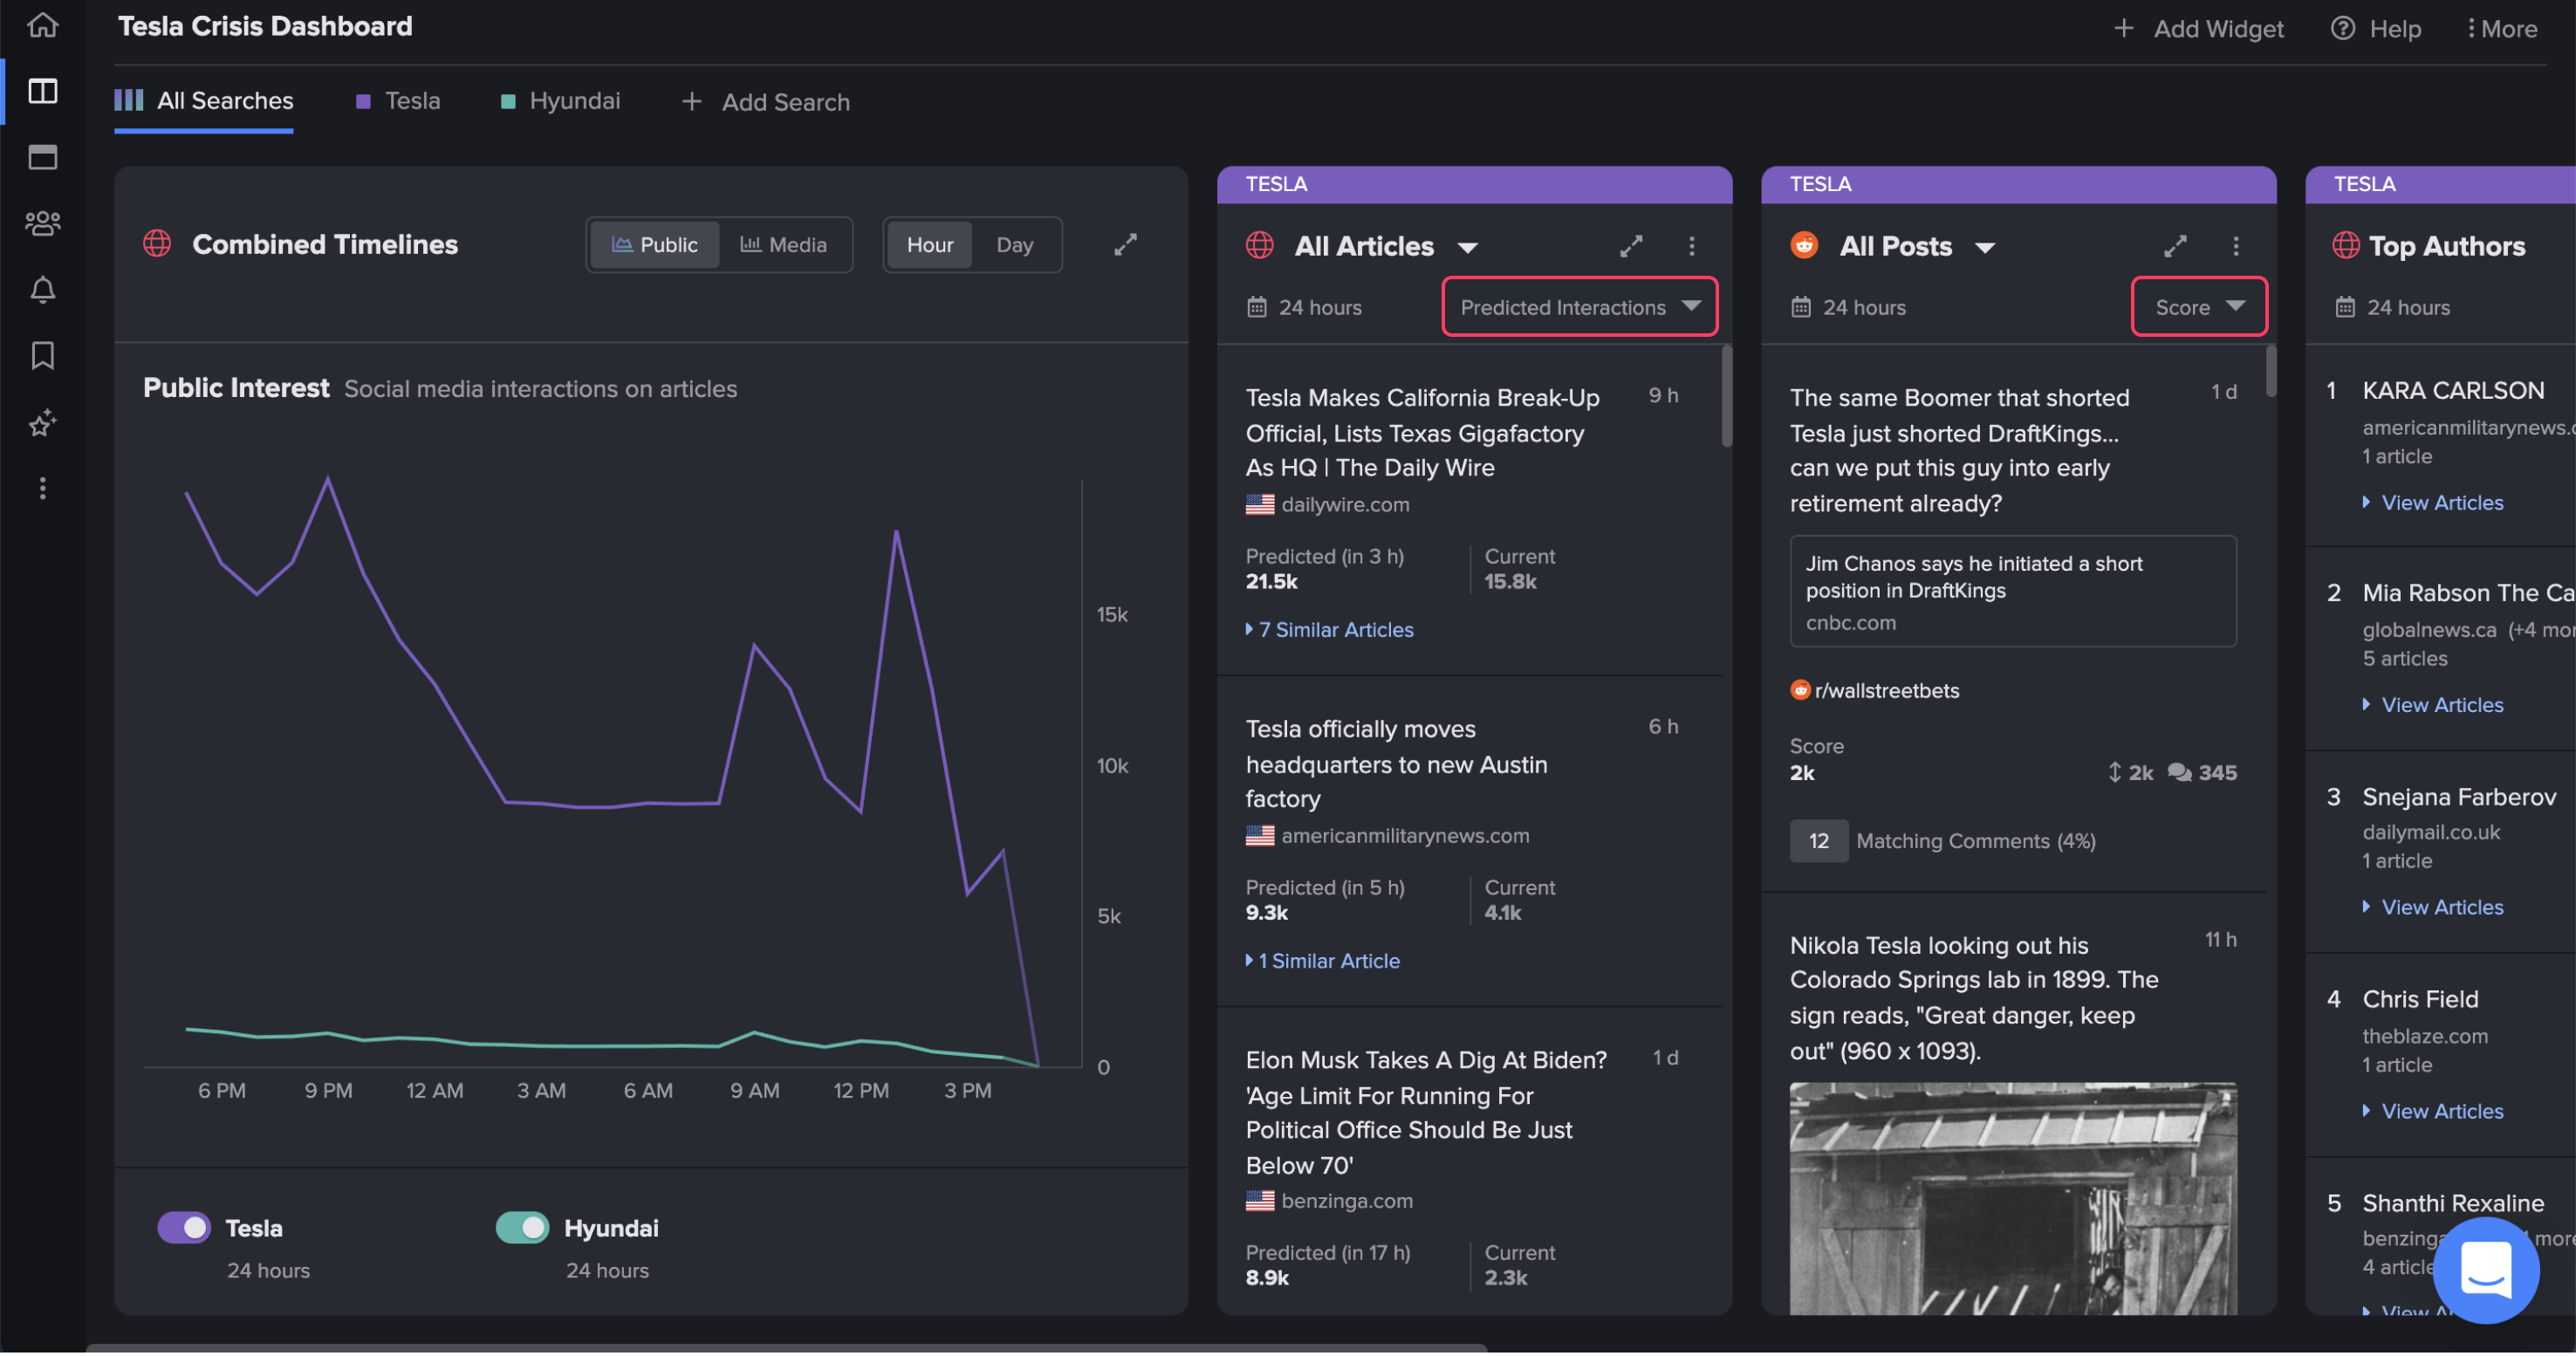2576x1356 pixels.
Task: Click the All Articles list scrollbar
Action: pyautogui.click(x=1726, y=396)
